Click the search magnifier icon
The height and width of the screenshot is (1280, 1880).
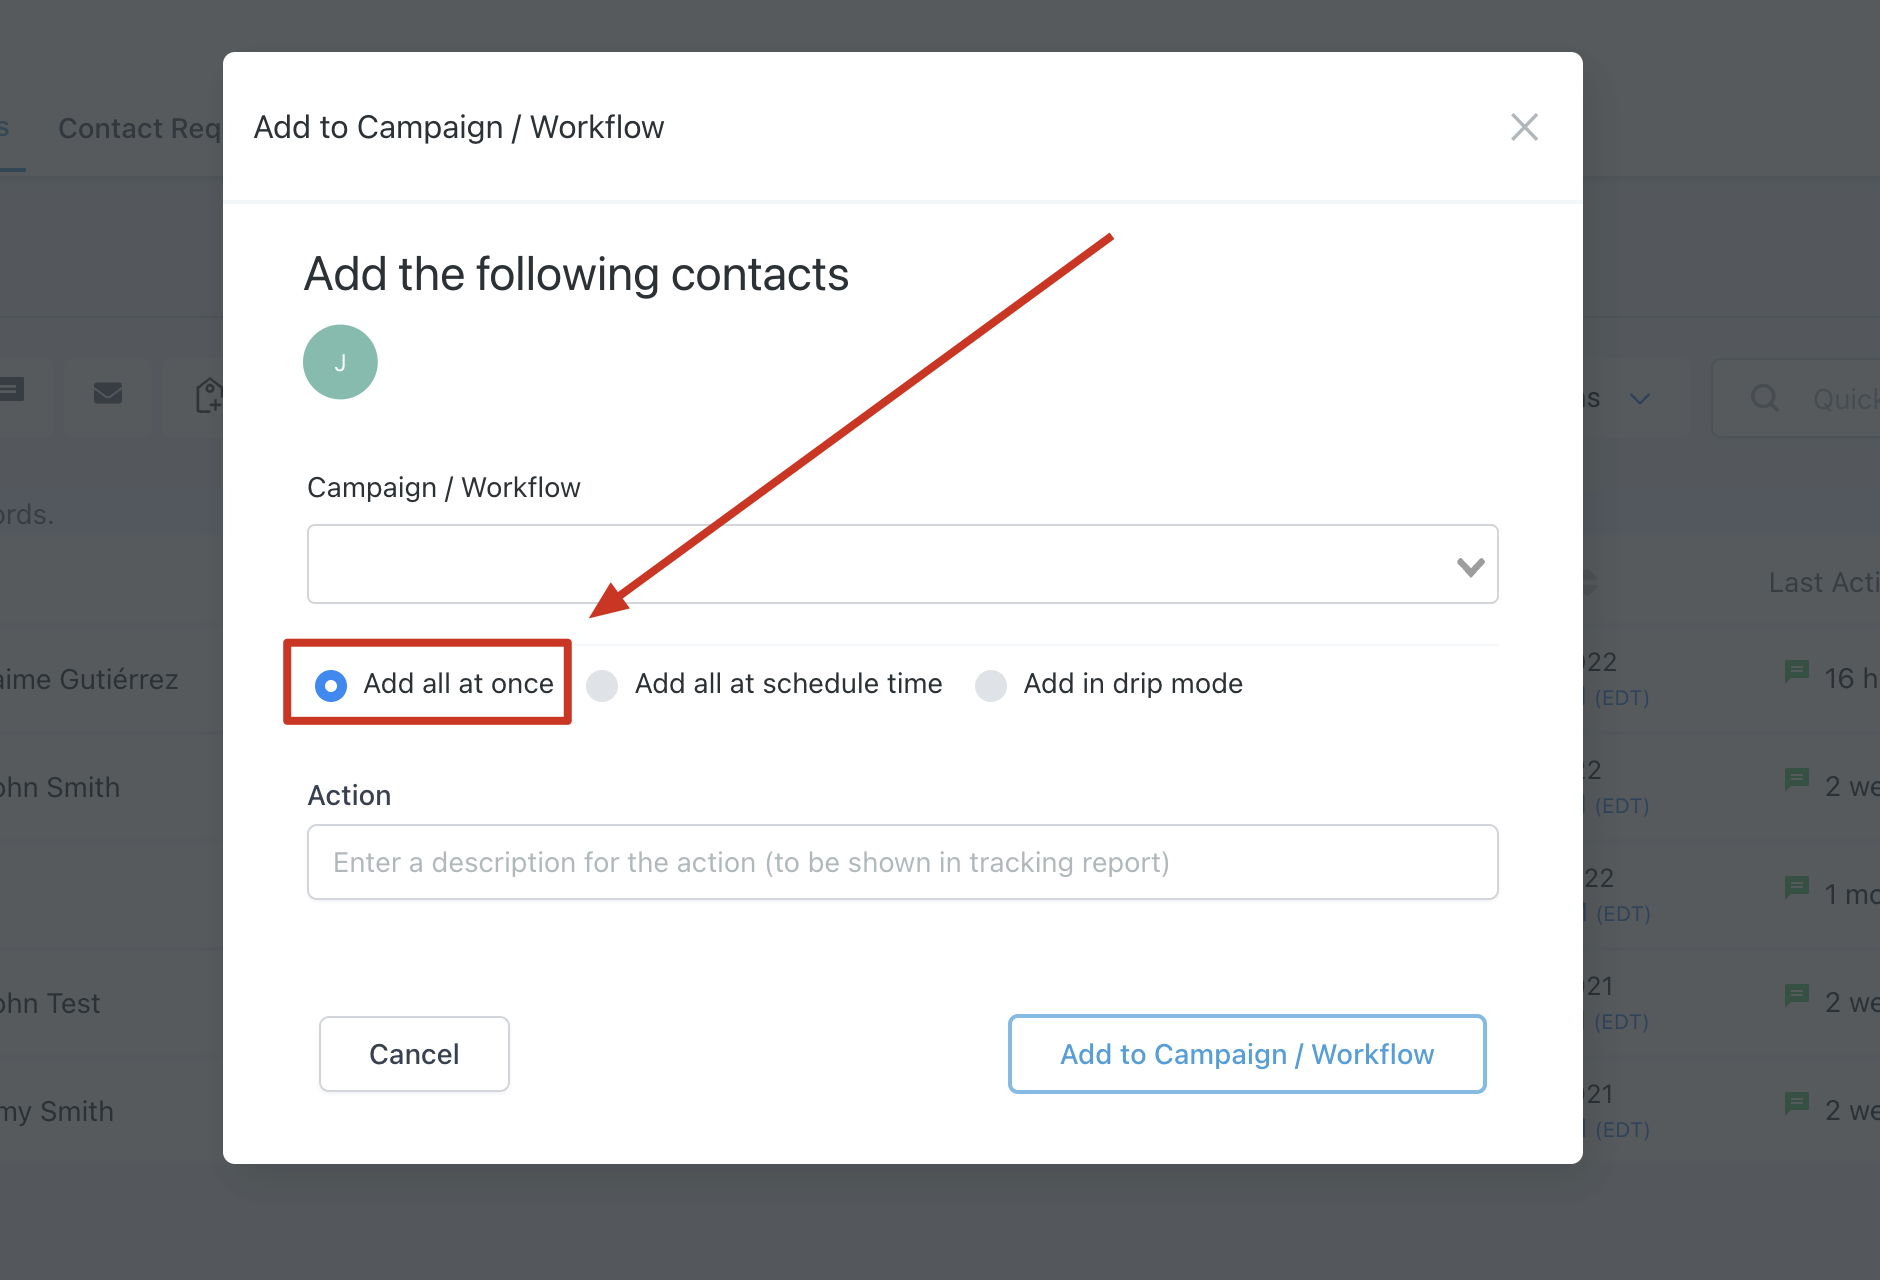[1765, 398]
